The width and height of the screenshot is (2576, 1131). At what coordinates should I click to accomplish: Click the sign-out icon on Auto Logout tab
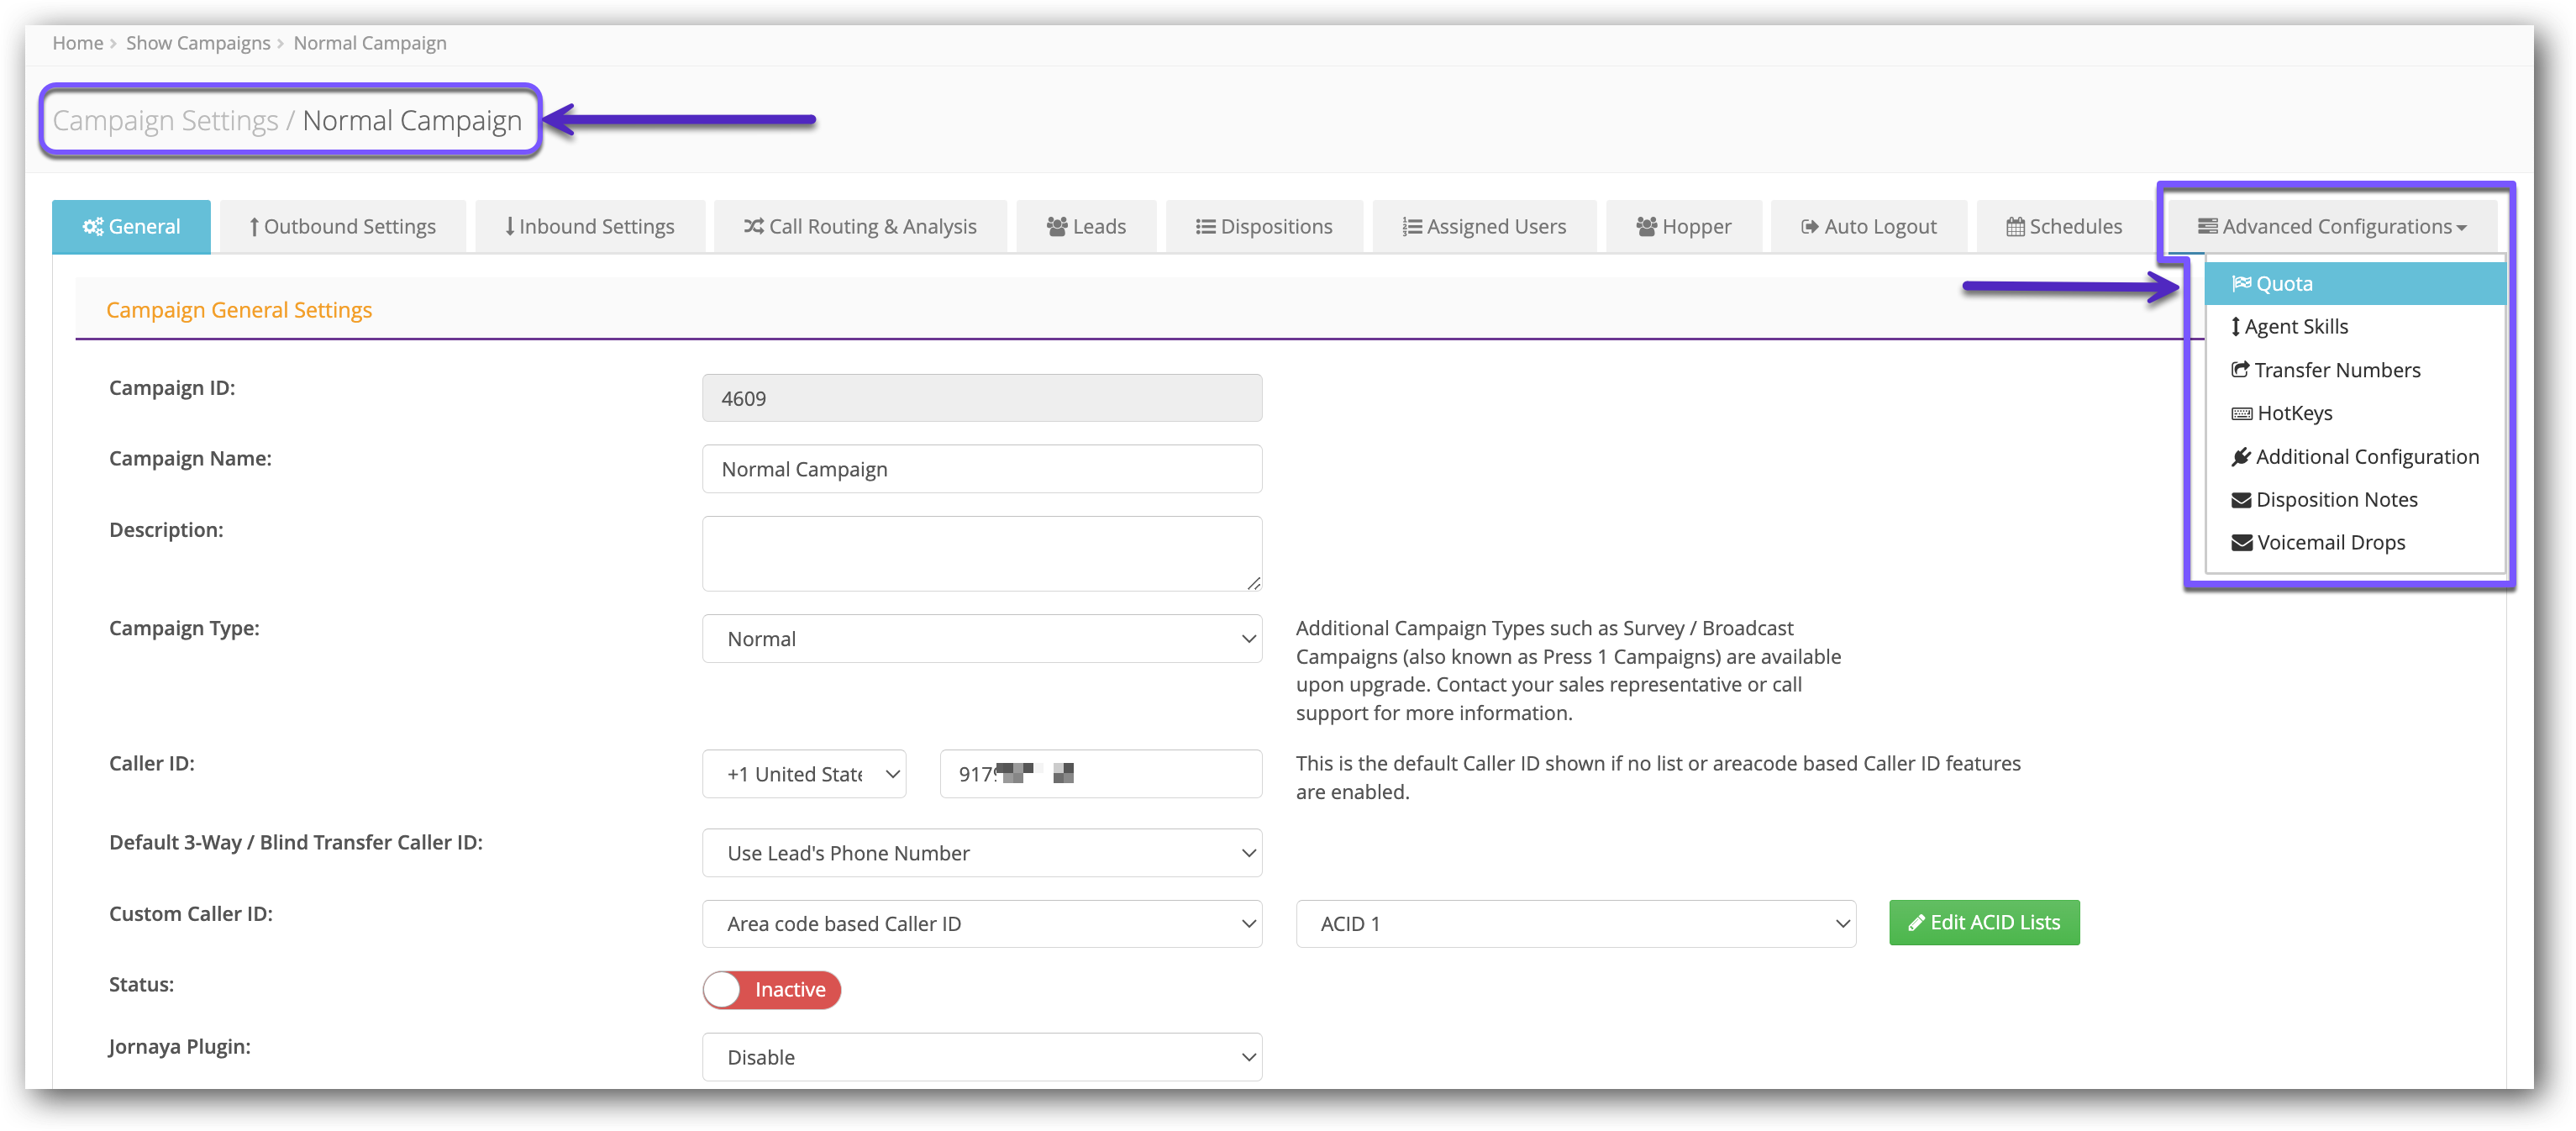1809,227
